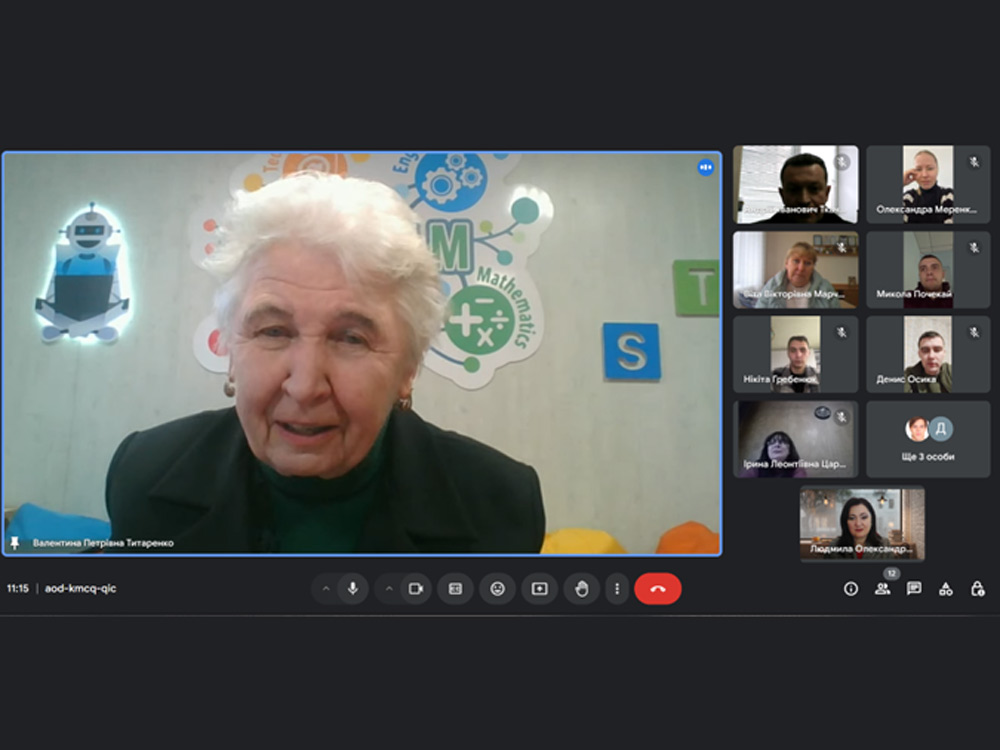This screenshot has width=1000, height=750.
Task: Select Денис Осика's video tile
Action: point(928,355)
